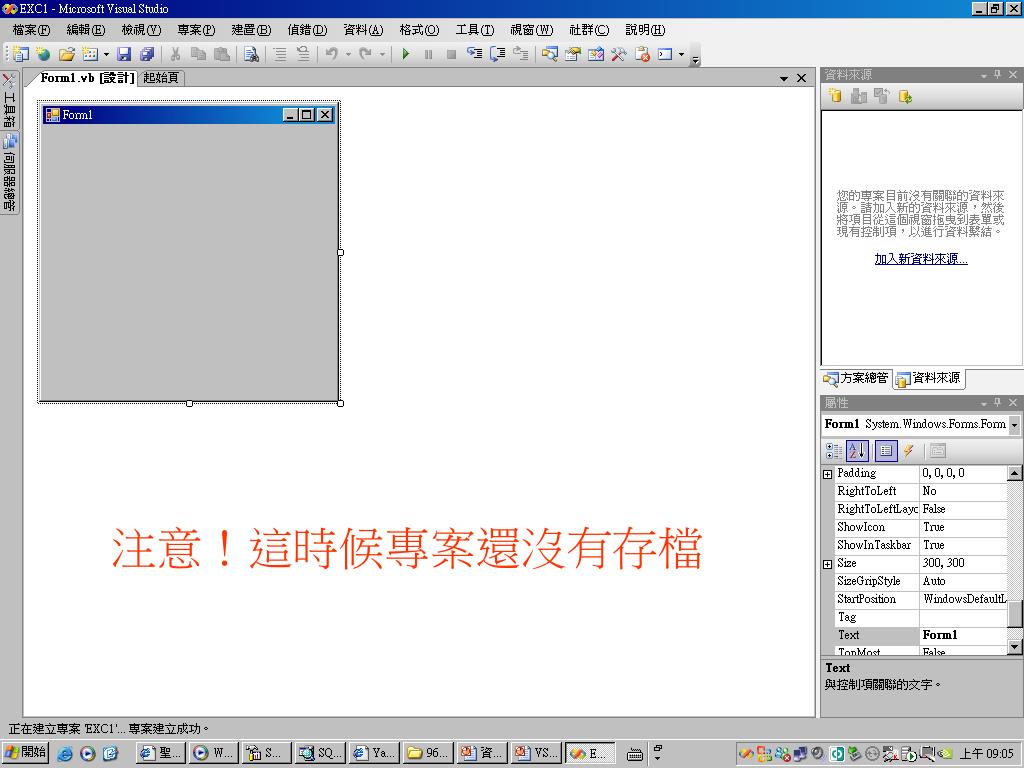
Task: Open the 專案(P) menu
Action: pos(196,30)
